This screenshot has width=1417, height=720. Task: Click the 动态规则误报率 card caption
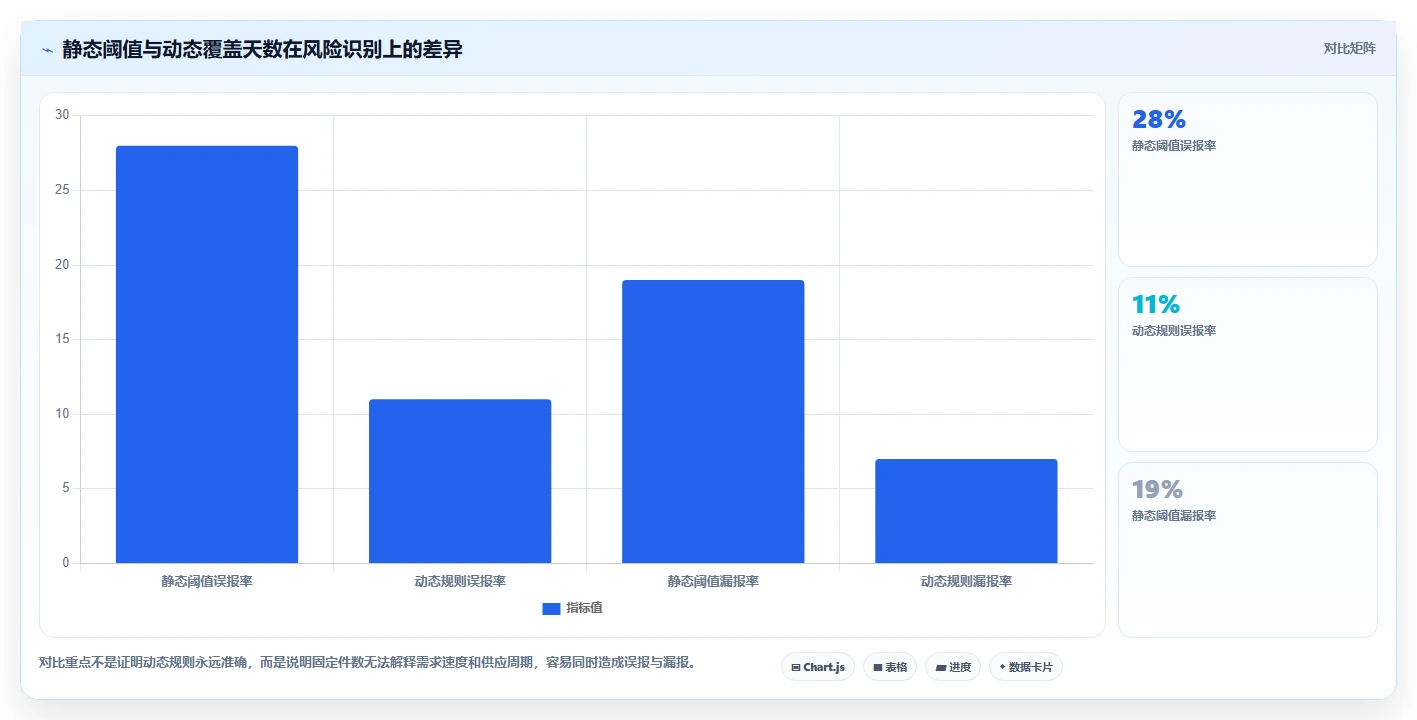tap(1174, 331)
